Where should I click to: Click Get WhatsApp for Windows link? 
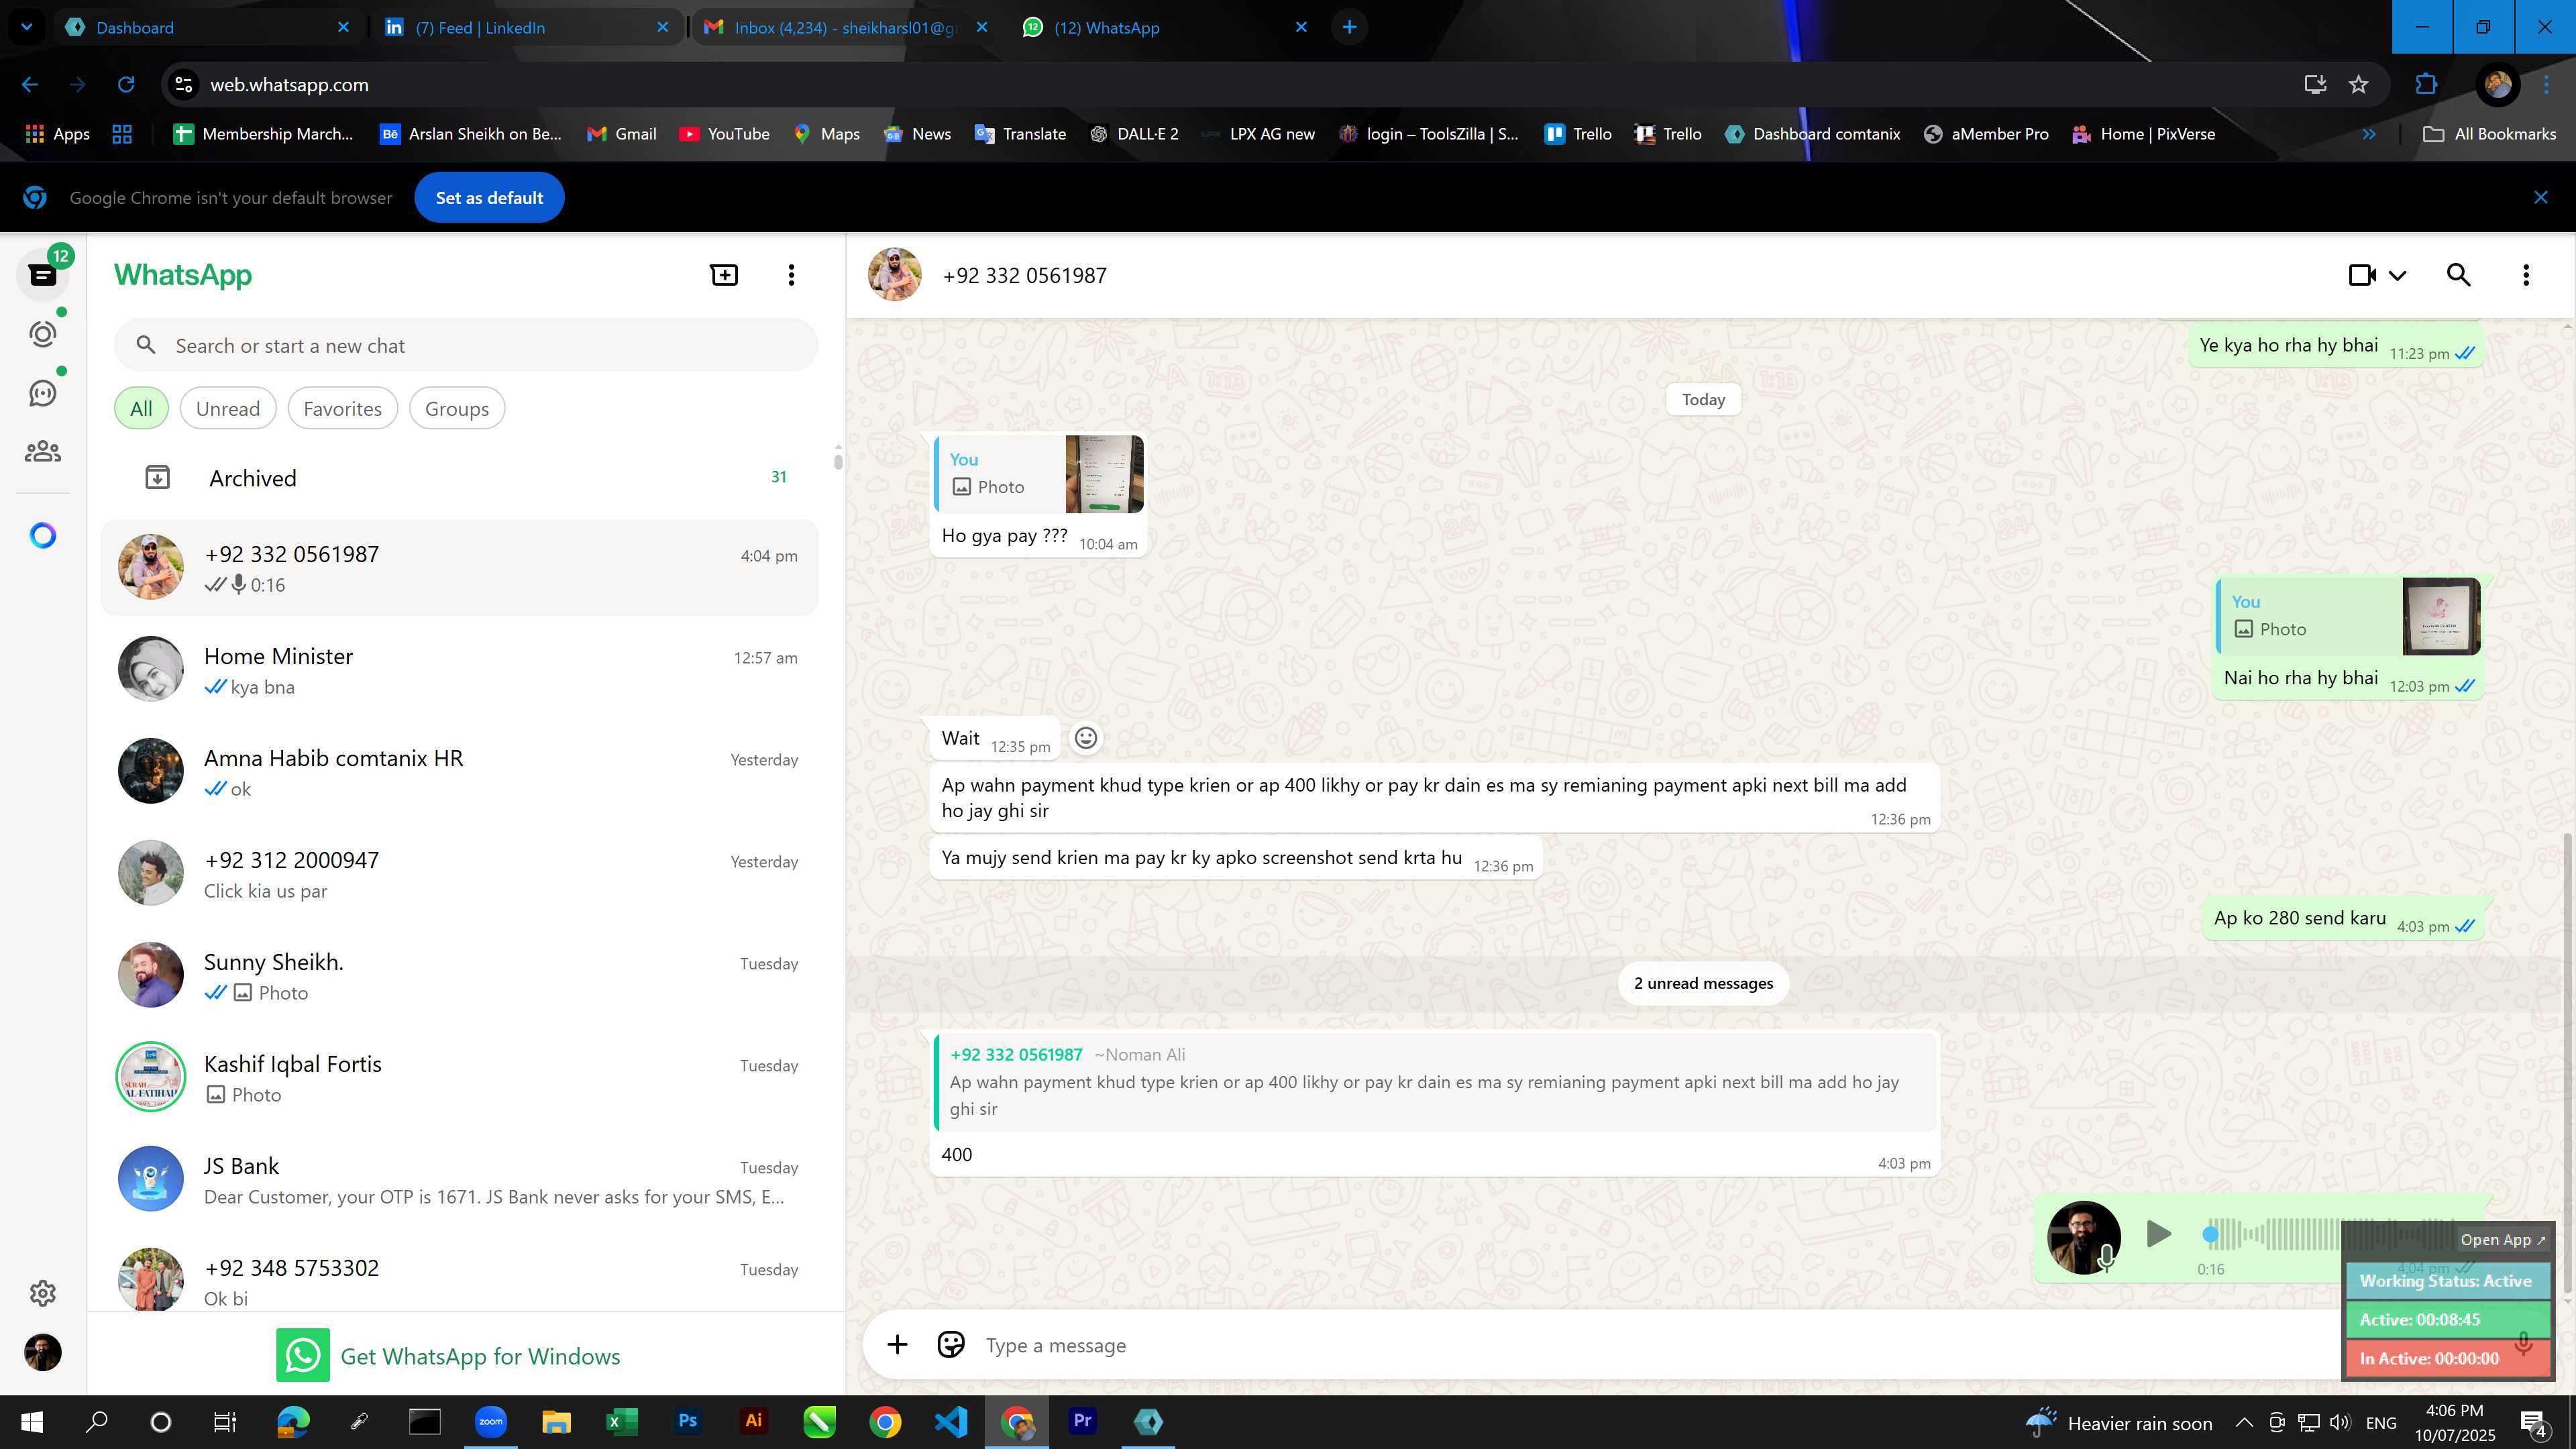click(x=448, y=1356)
